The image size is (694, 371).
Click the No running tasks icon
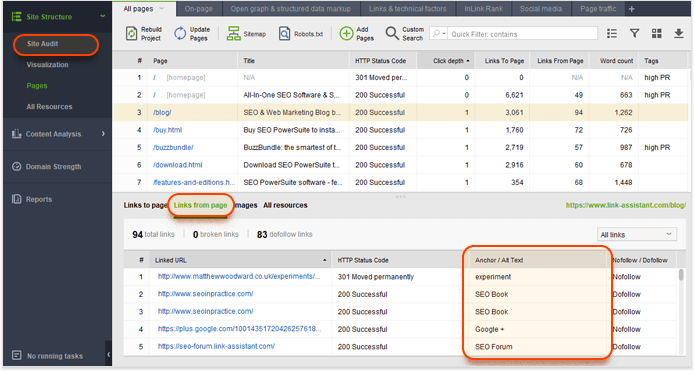point(17,356)
